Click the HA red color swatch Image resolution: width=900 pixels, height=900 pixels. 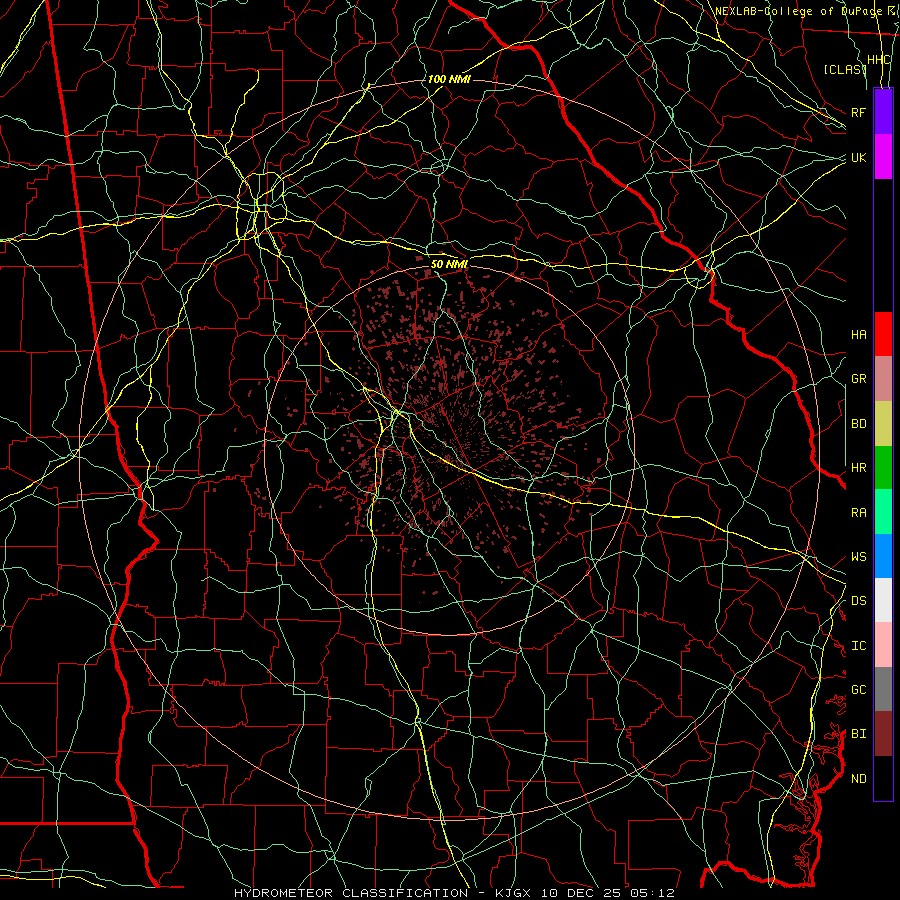tap(883, 334)
